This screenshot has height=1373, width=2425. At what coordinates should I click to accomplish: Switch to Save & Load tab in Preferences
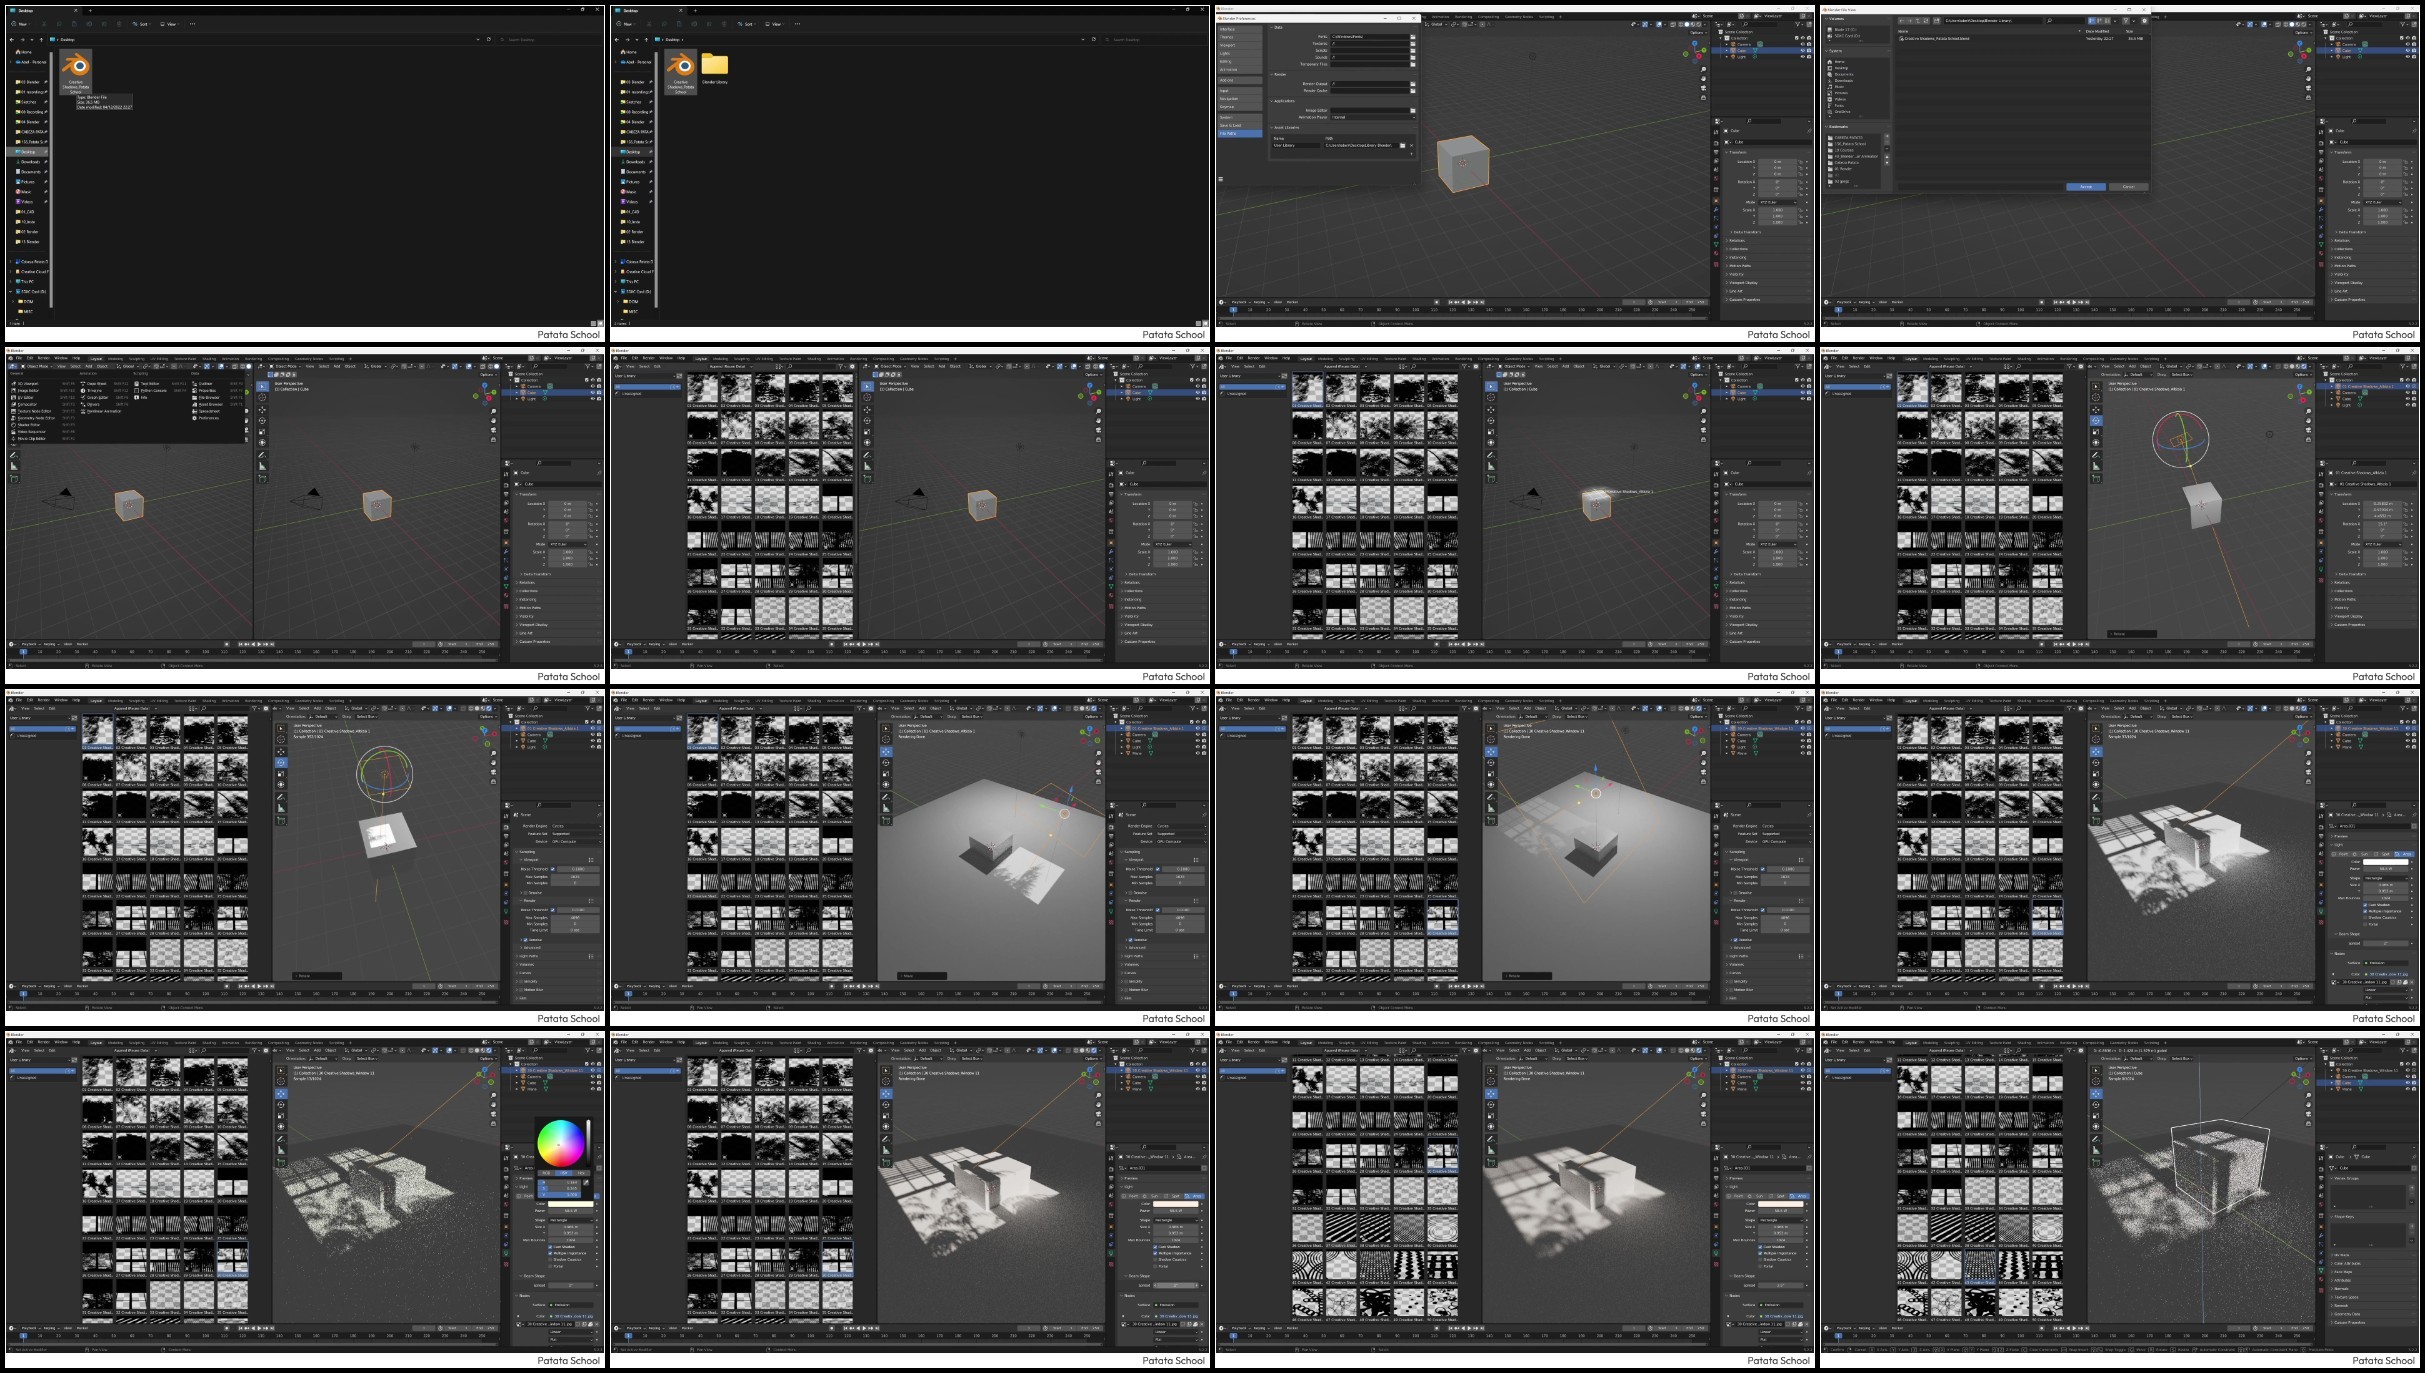(1240, 125)
